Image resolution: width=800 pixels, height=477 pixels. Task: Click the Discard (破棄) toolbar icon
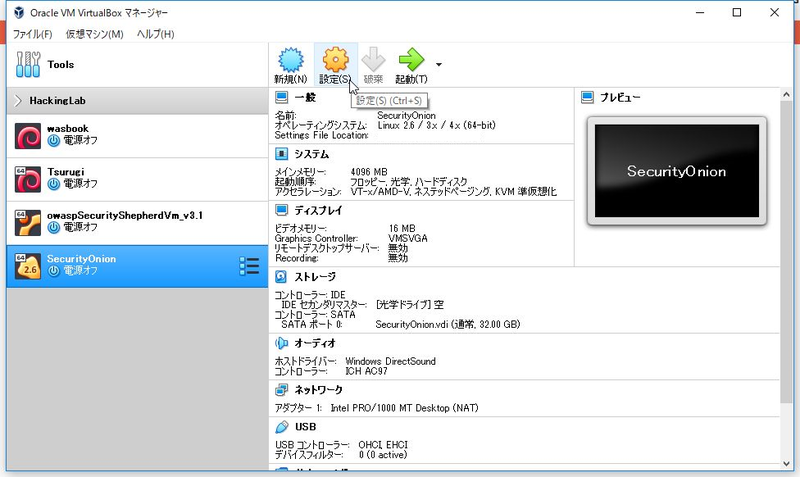[x=373, y=60]
